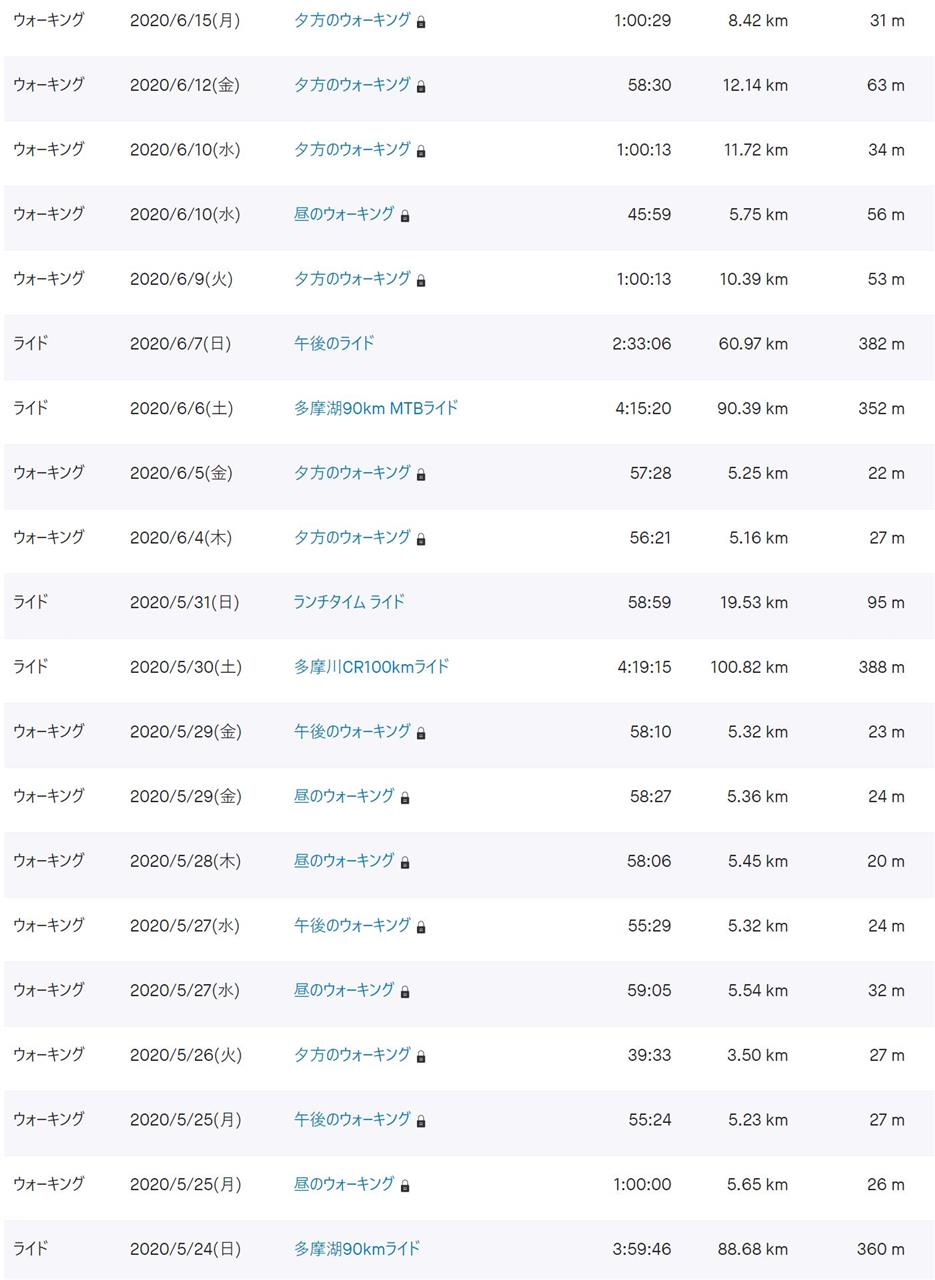Click lock icon on 2020/6/10 昼のウォーキング
The height and width of the screenshot is (1280, 935).
pos(405,215)
